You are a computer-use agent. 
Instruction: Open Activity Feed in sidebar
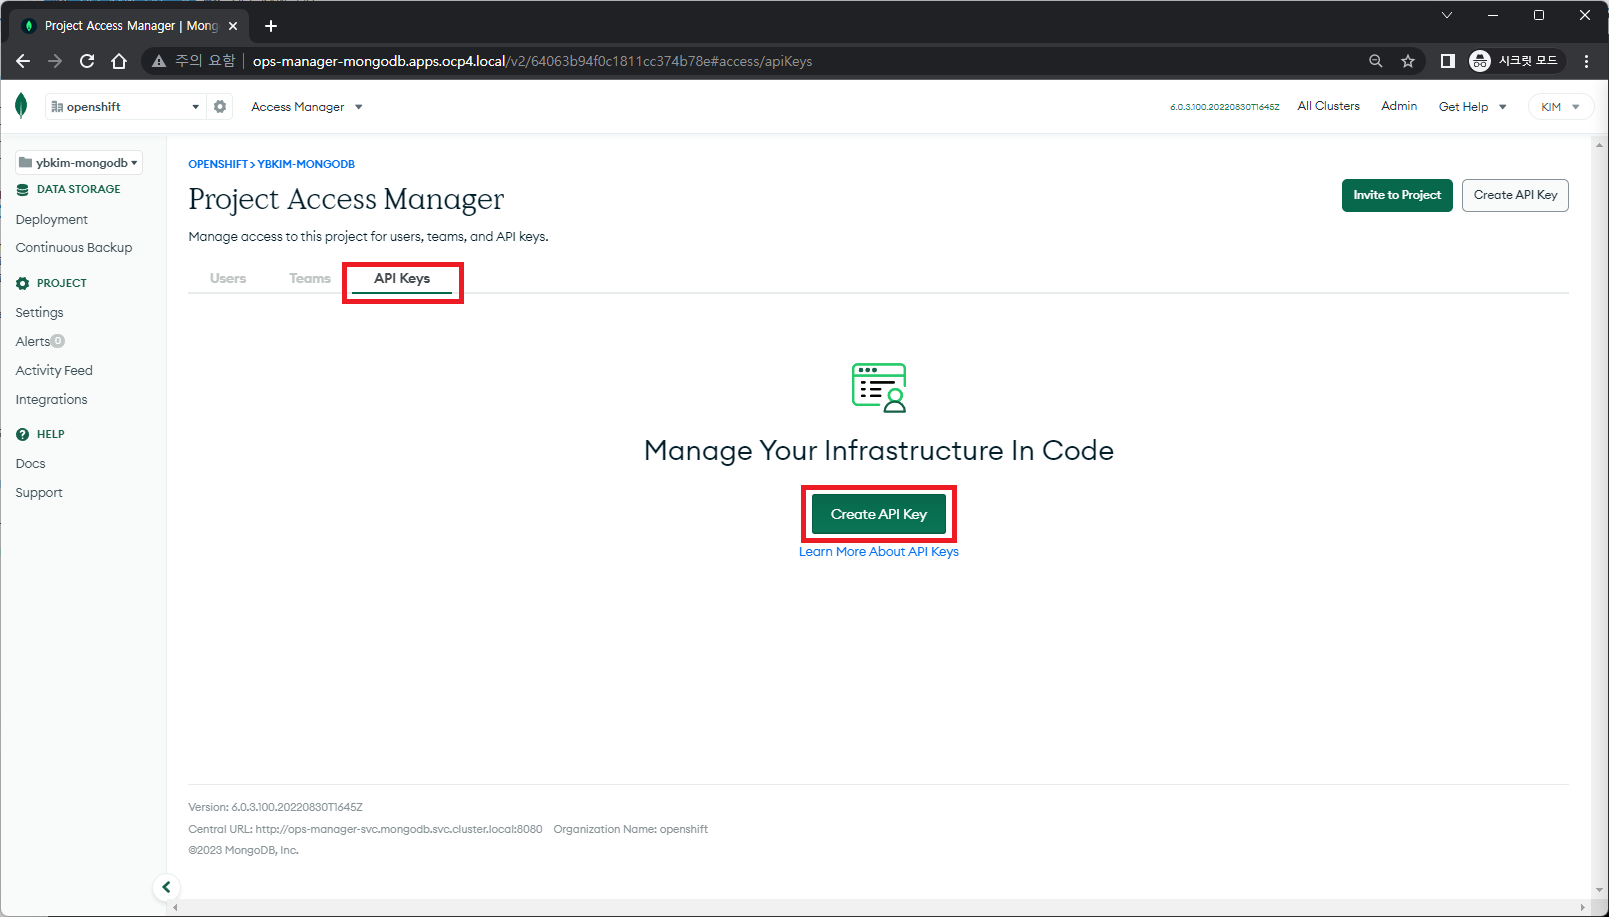pyautogui.click(x=54, y=370)
